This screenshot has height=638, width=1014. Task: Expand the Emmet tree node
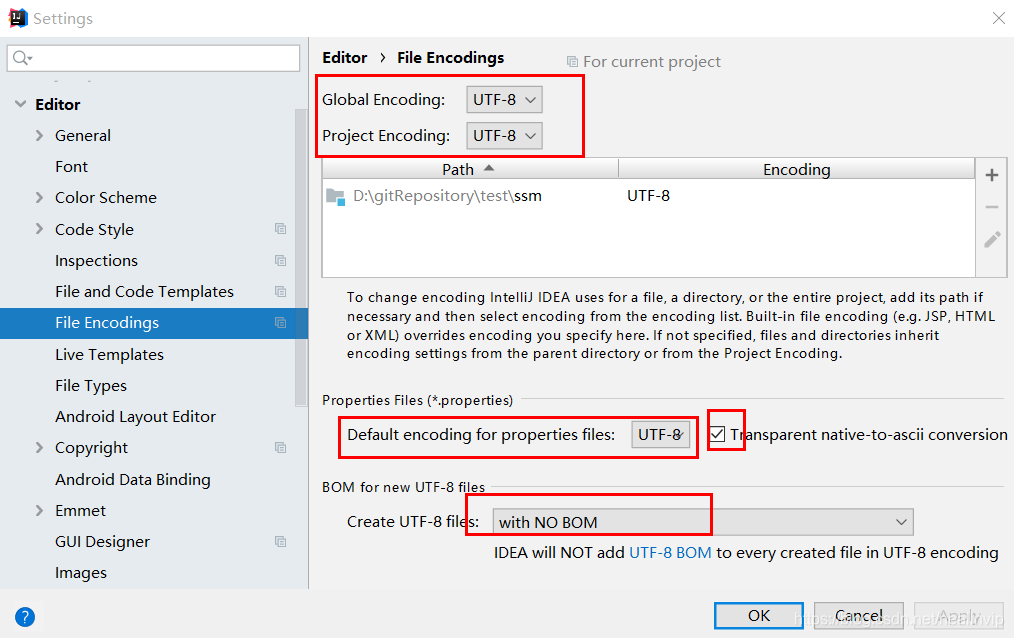point(39,510)
